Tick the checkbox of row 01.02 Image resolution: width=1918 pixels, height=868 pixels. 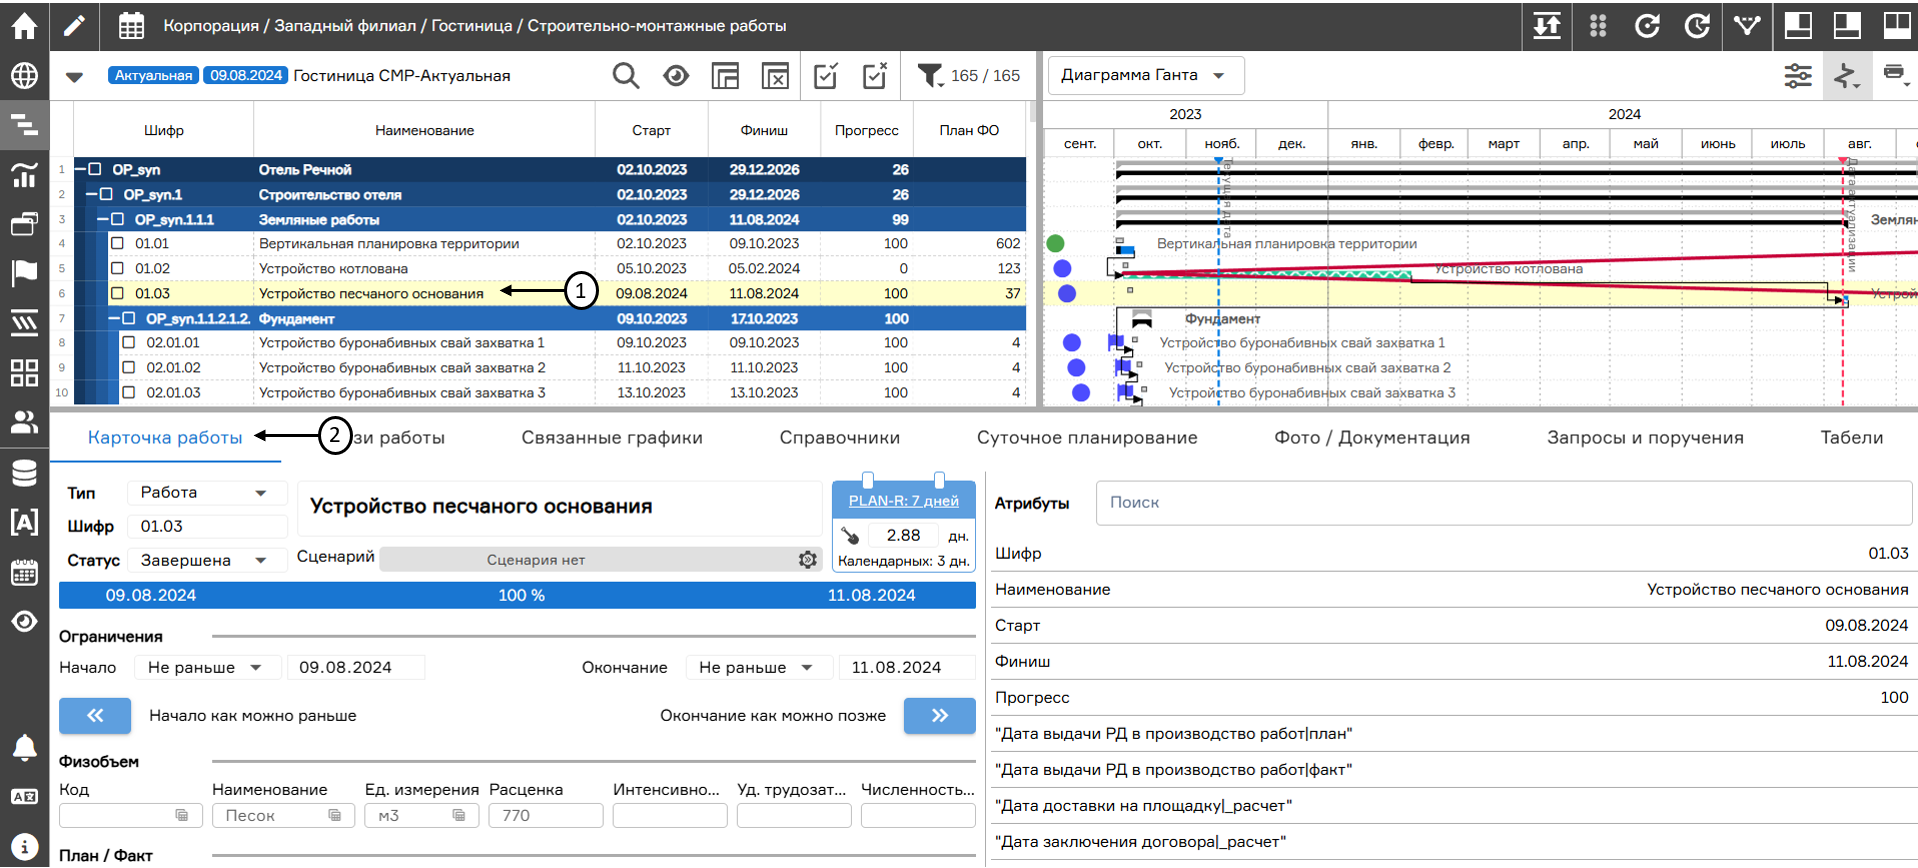[x=118, y=268]
